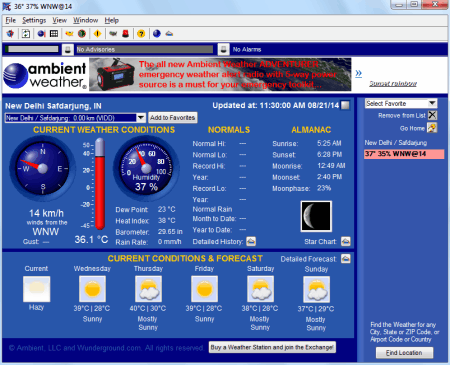Click the progress bar in the advisory strip
Viewport: 450px width, 365px height.
[x=32, y=49]
